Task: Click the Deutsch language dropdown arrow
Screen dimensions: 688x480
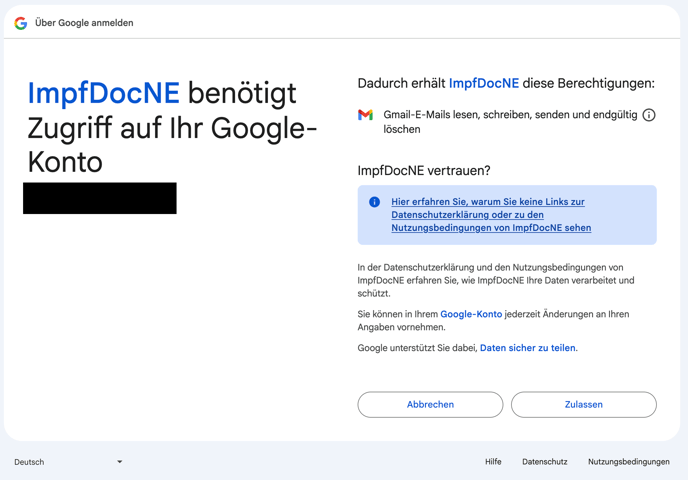Action: [x=119, y=462]
